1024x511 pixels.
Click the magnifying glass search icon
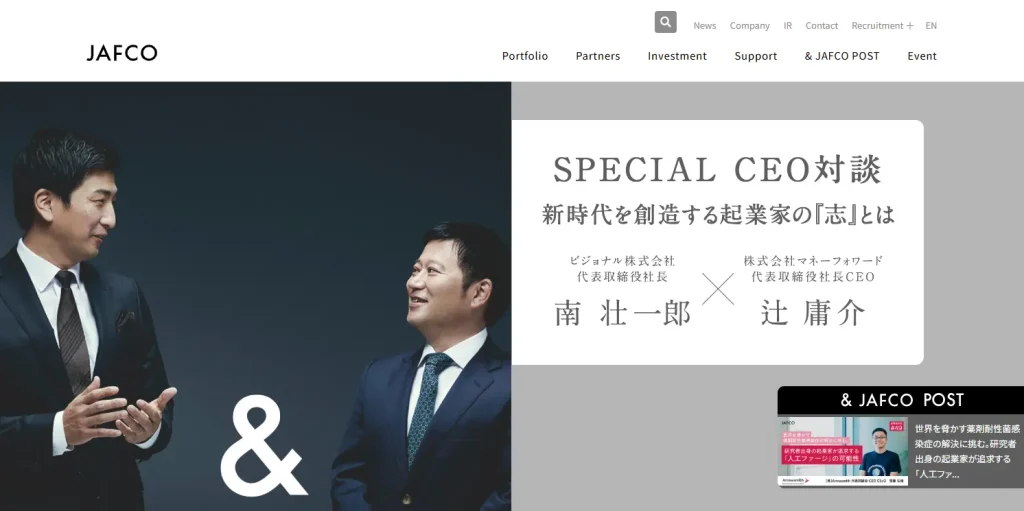click(x=665, y=22)
